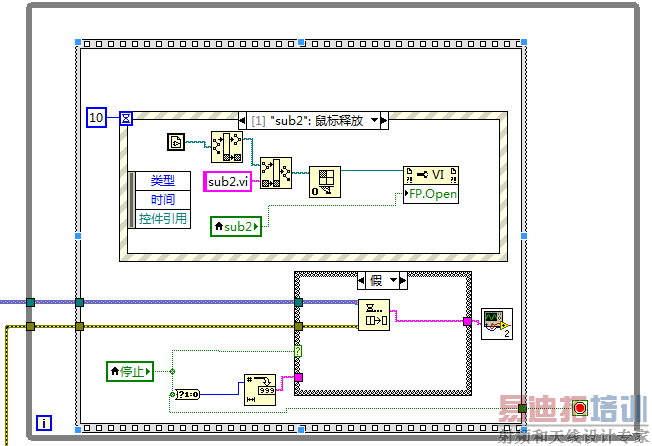Viewport: 652px width, 446px height.
Task: Click the 类型 event data node
Action: pyautogui.click(x=163, y=181)
